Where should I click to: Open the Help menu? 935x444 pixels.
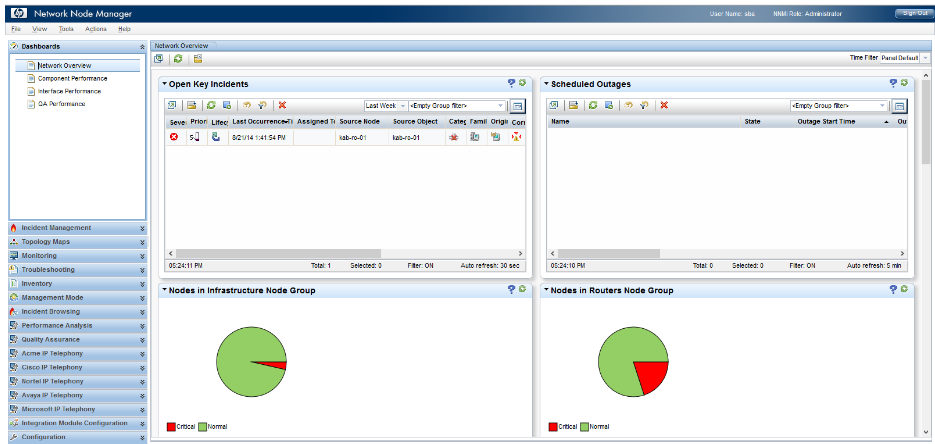click(125, 29)
